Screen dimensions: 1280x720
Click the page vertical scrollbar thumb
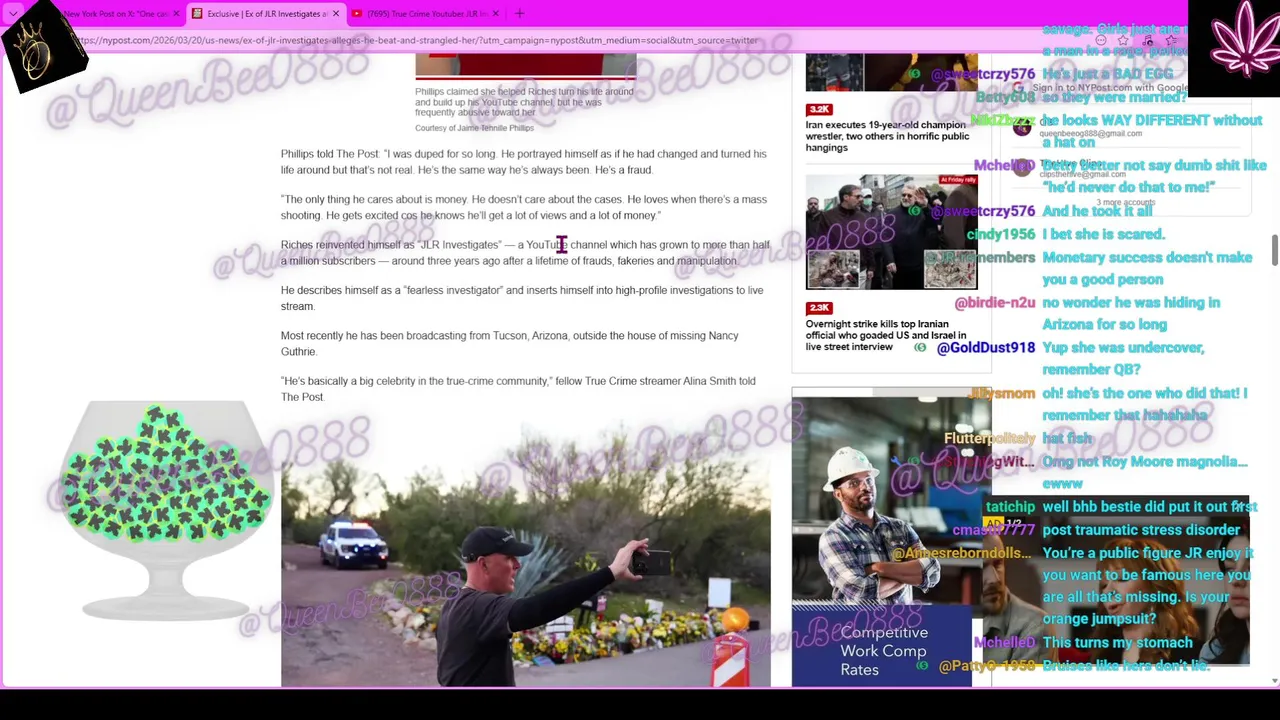pyautogui.click(x=1274, y=251)
